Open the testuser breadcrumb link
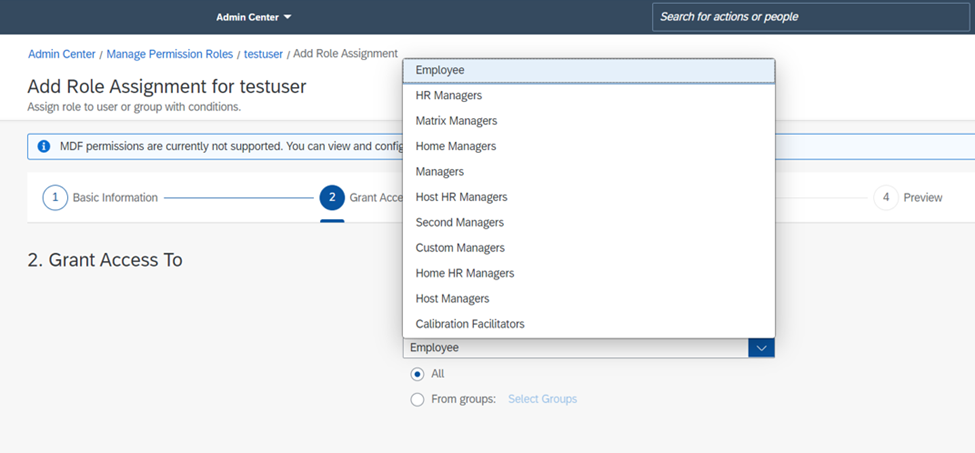The height and width of the screenshot is (453, 975). pyautogui.click(x=263, y=54)
